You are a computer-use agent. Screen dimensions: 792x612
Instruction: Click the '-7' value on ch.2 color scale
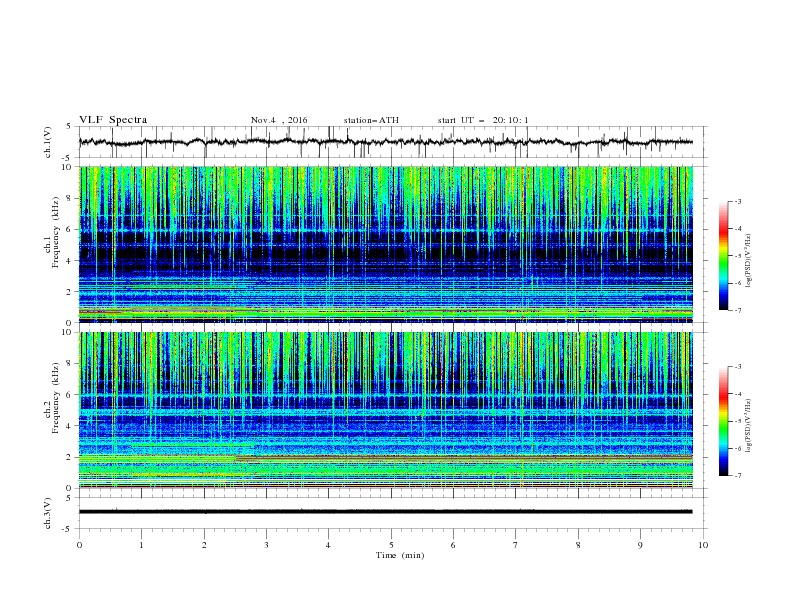pyautogui.click(x=737, y=476)
